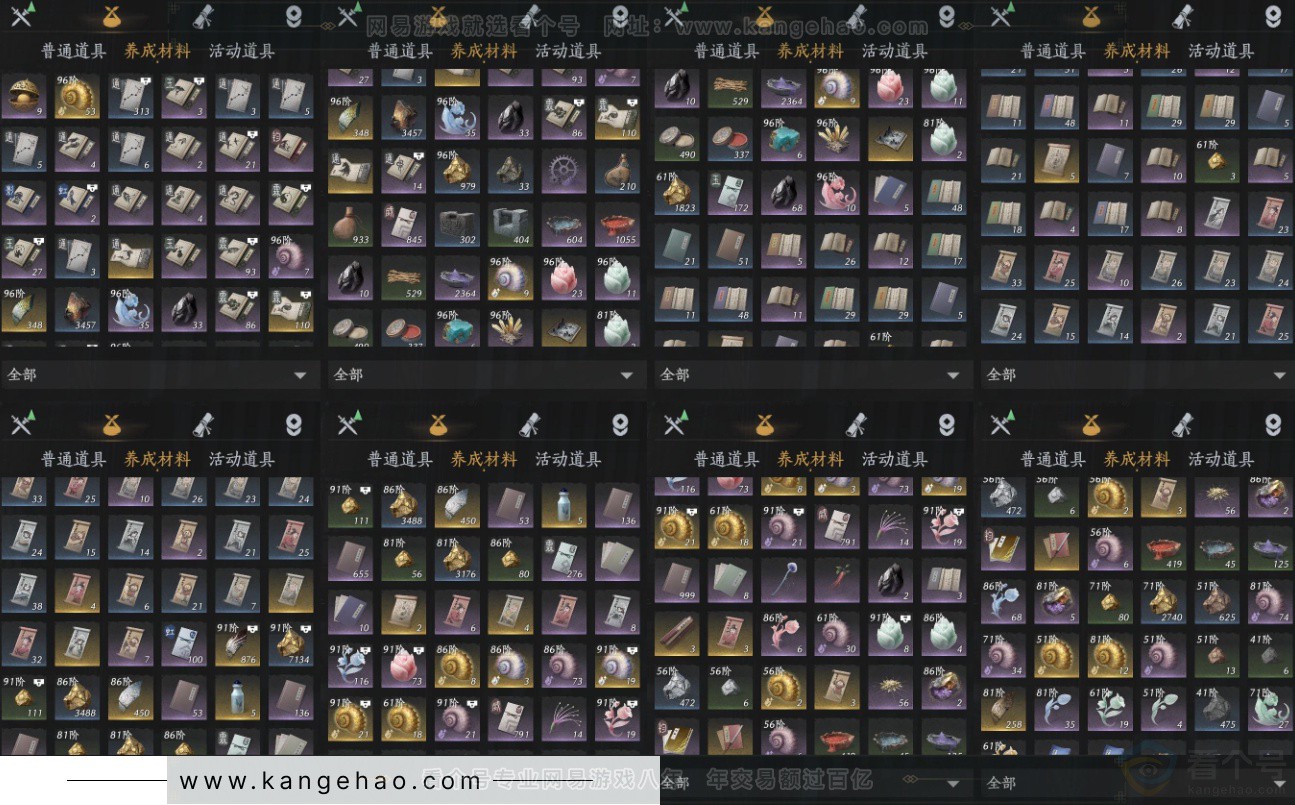This screenshot has height=805, width=1295.
Task: Select the gear-shaped material item
Action: (x=565, y=172)
